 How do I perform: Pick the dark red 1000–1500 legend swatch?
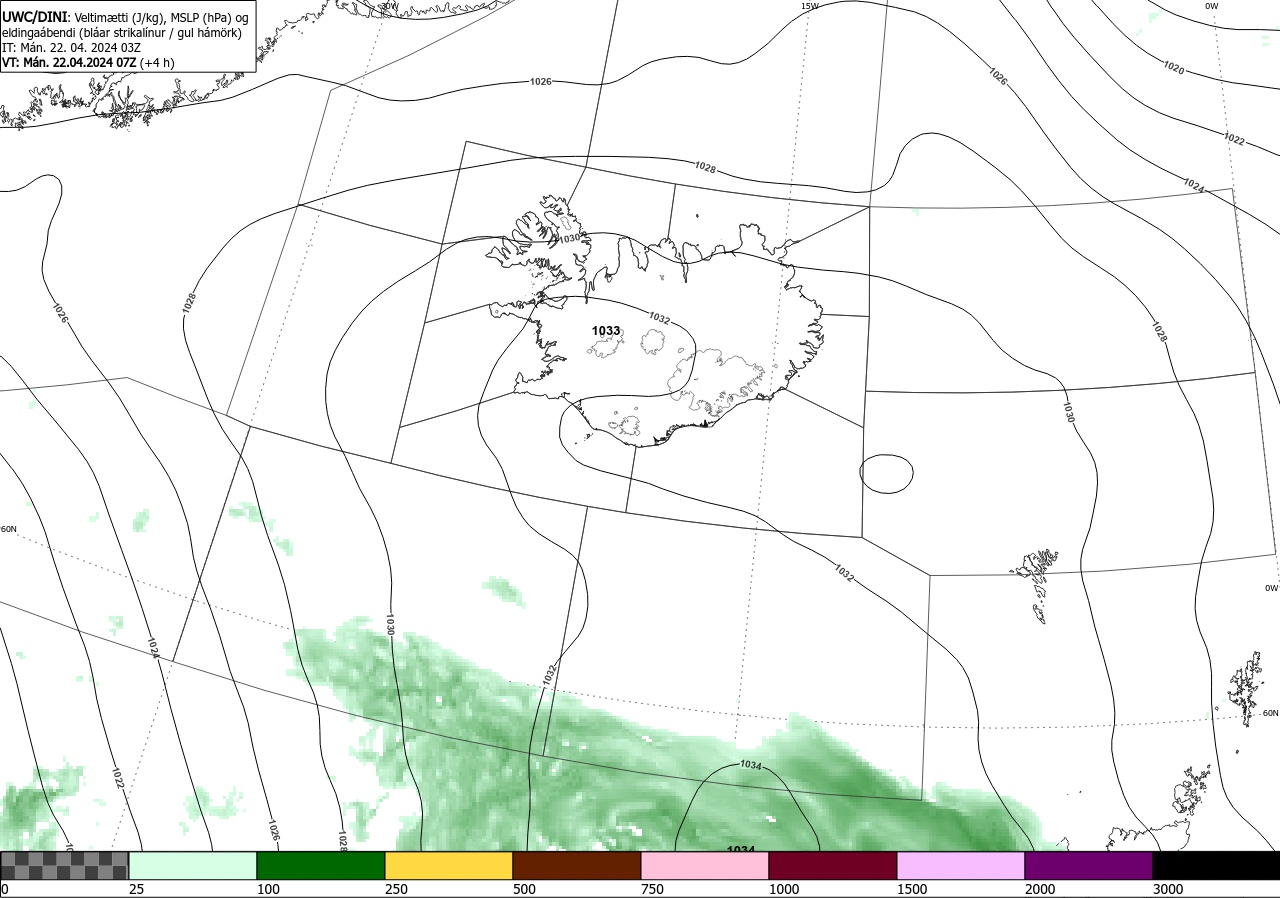tap(832, 866)
